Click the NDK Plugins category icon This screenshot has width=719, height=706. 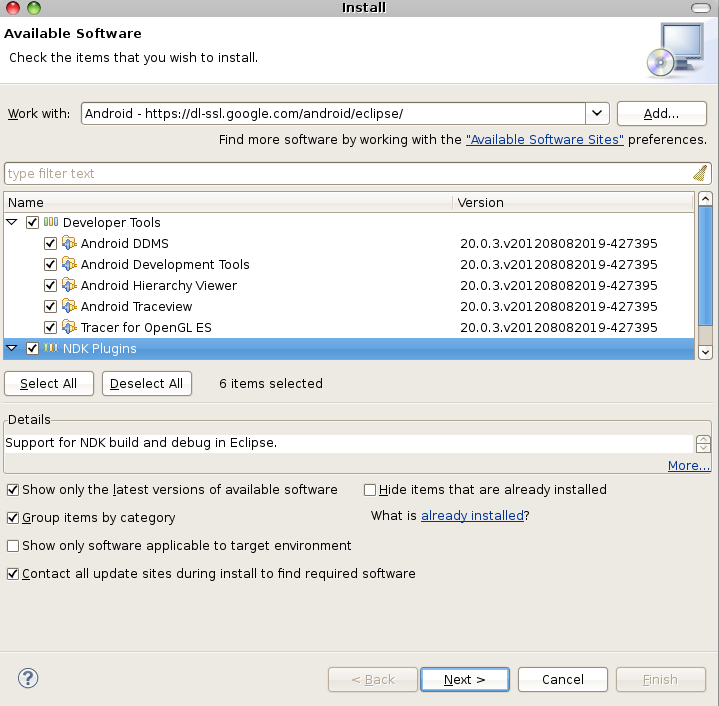pyautogui.click(x=51, y=348)
